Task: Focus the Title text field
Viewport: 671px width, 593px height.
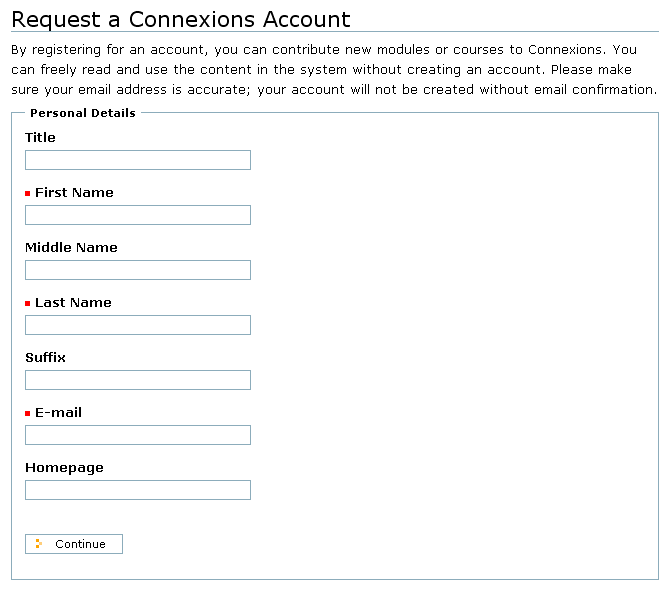Action: pos(138,160)
